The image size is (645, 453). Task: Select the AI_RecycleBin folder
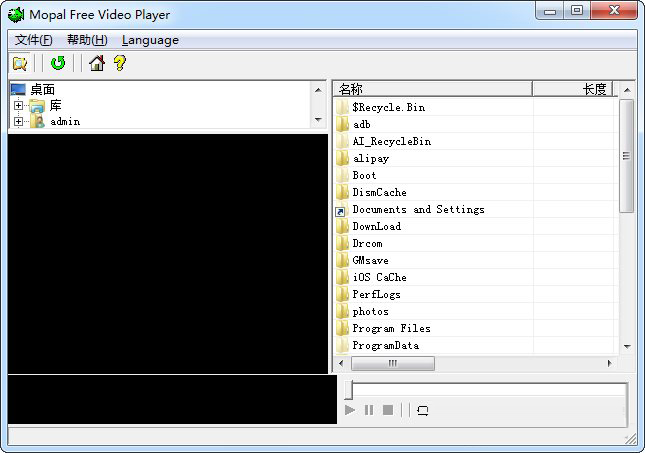[392, 142]
